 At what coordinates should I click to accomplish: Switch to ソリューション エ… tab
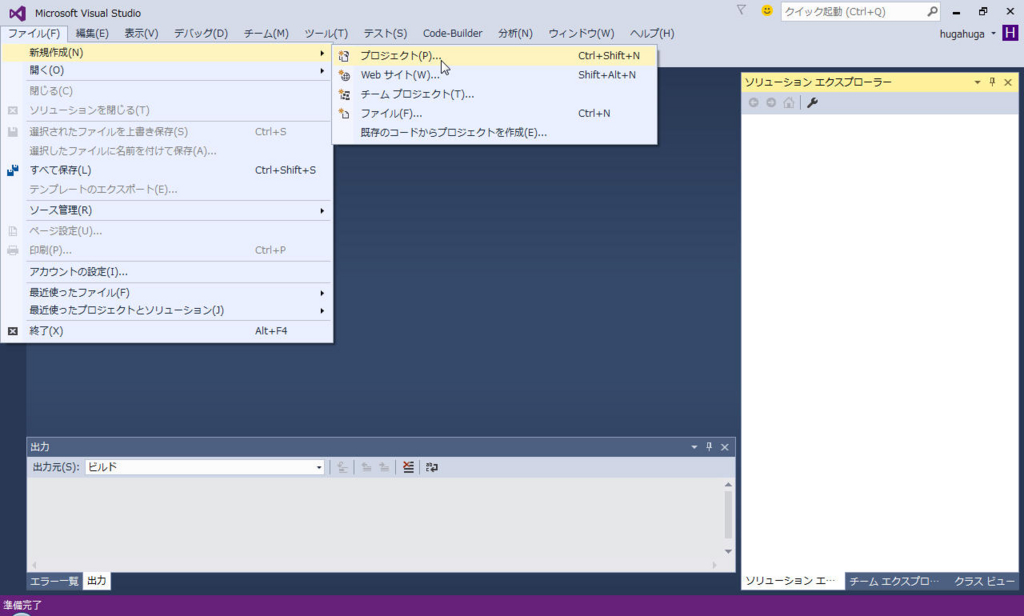(x=790, y=581)
